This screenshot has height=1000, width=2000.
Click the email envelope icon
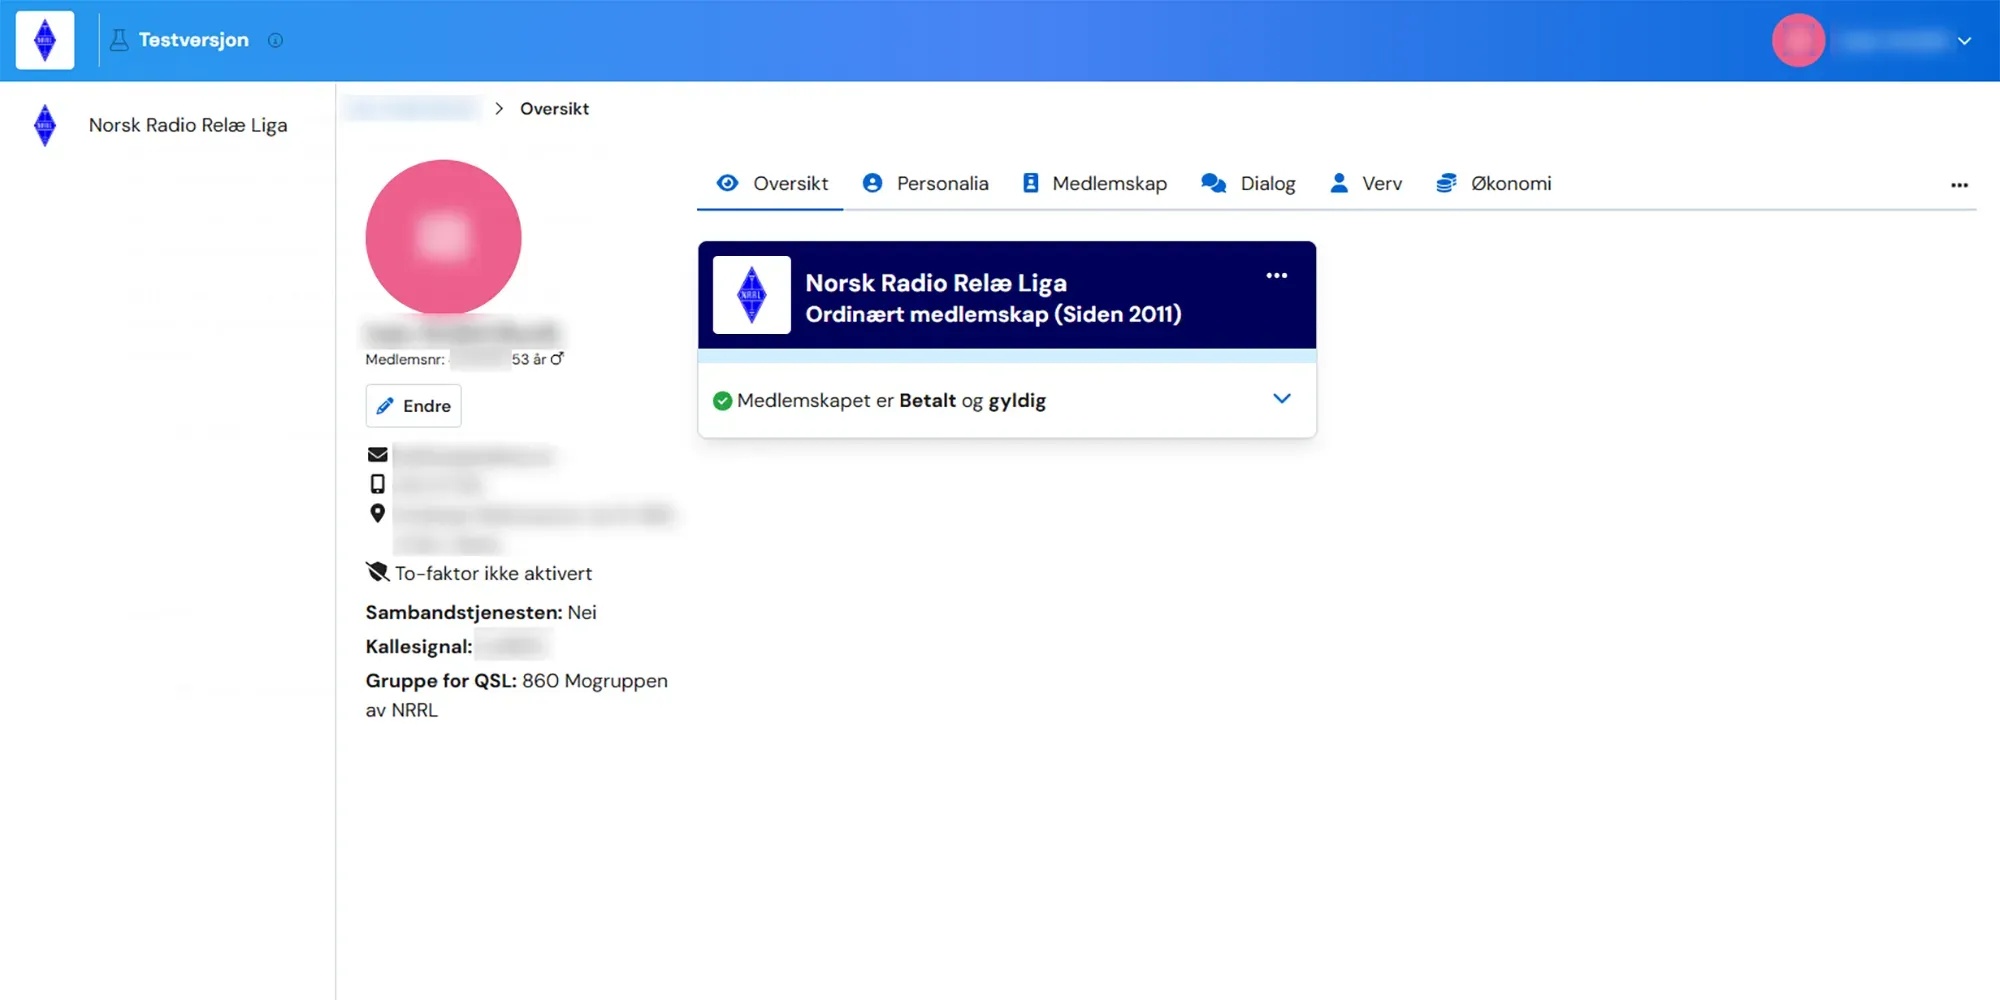377,455
